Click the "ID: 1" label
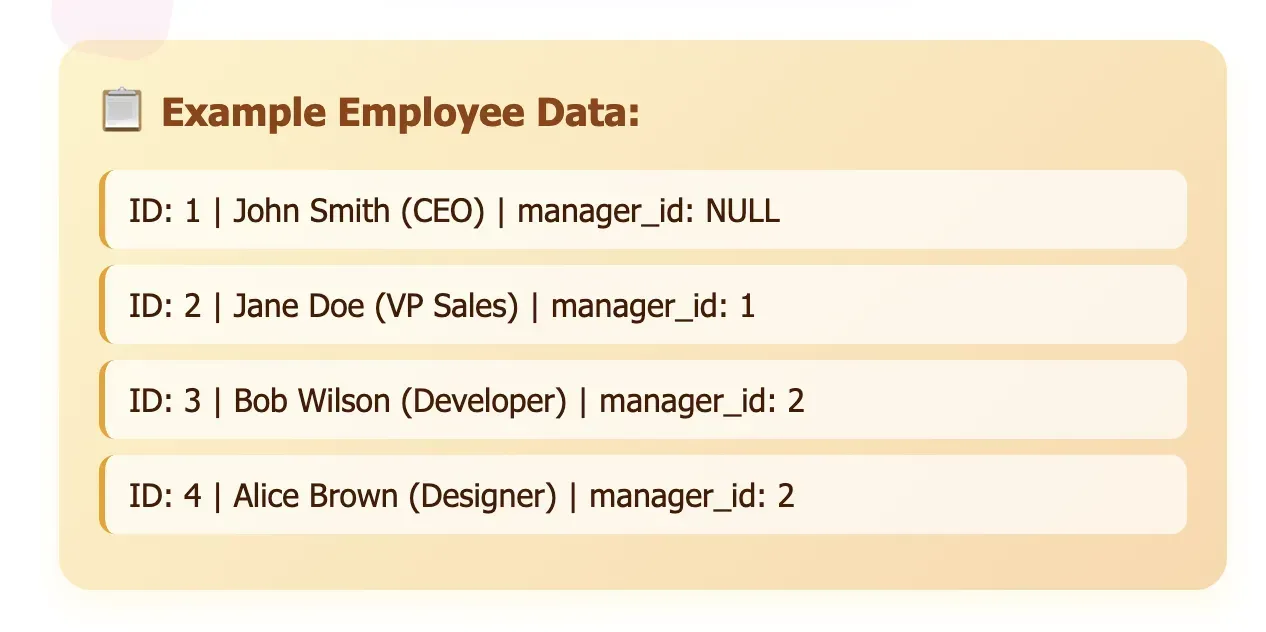The image size is (1266, 632). click(165, 211)
